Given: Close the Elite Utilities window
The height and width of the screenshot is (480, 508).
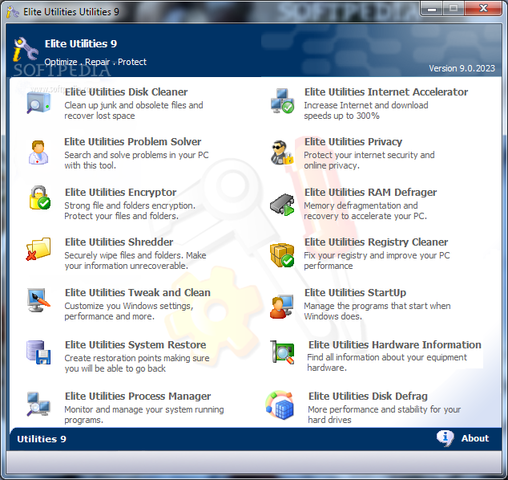Looking at the screenshot, I should [483, 9].
